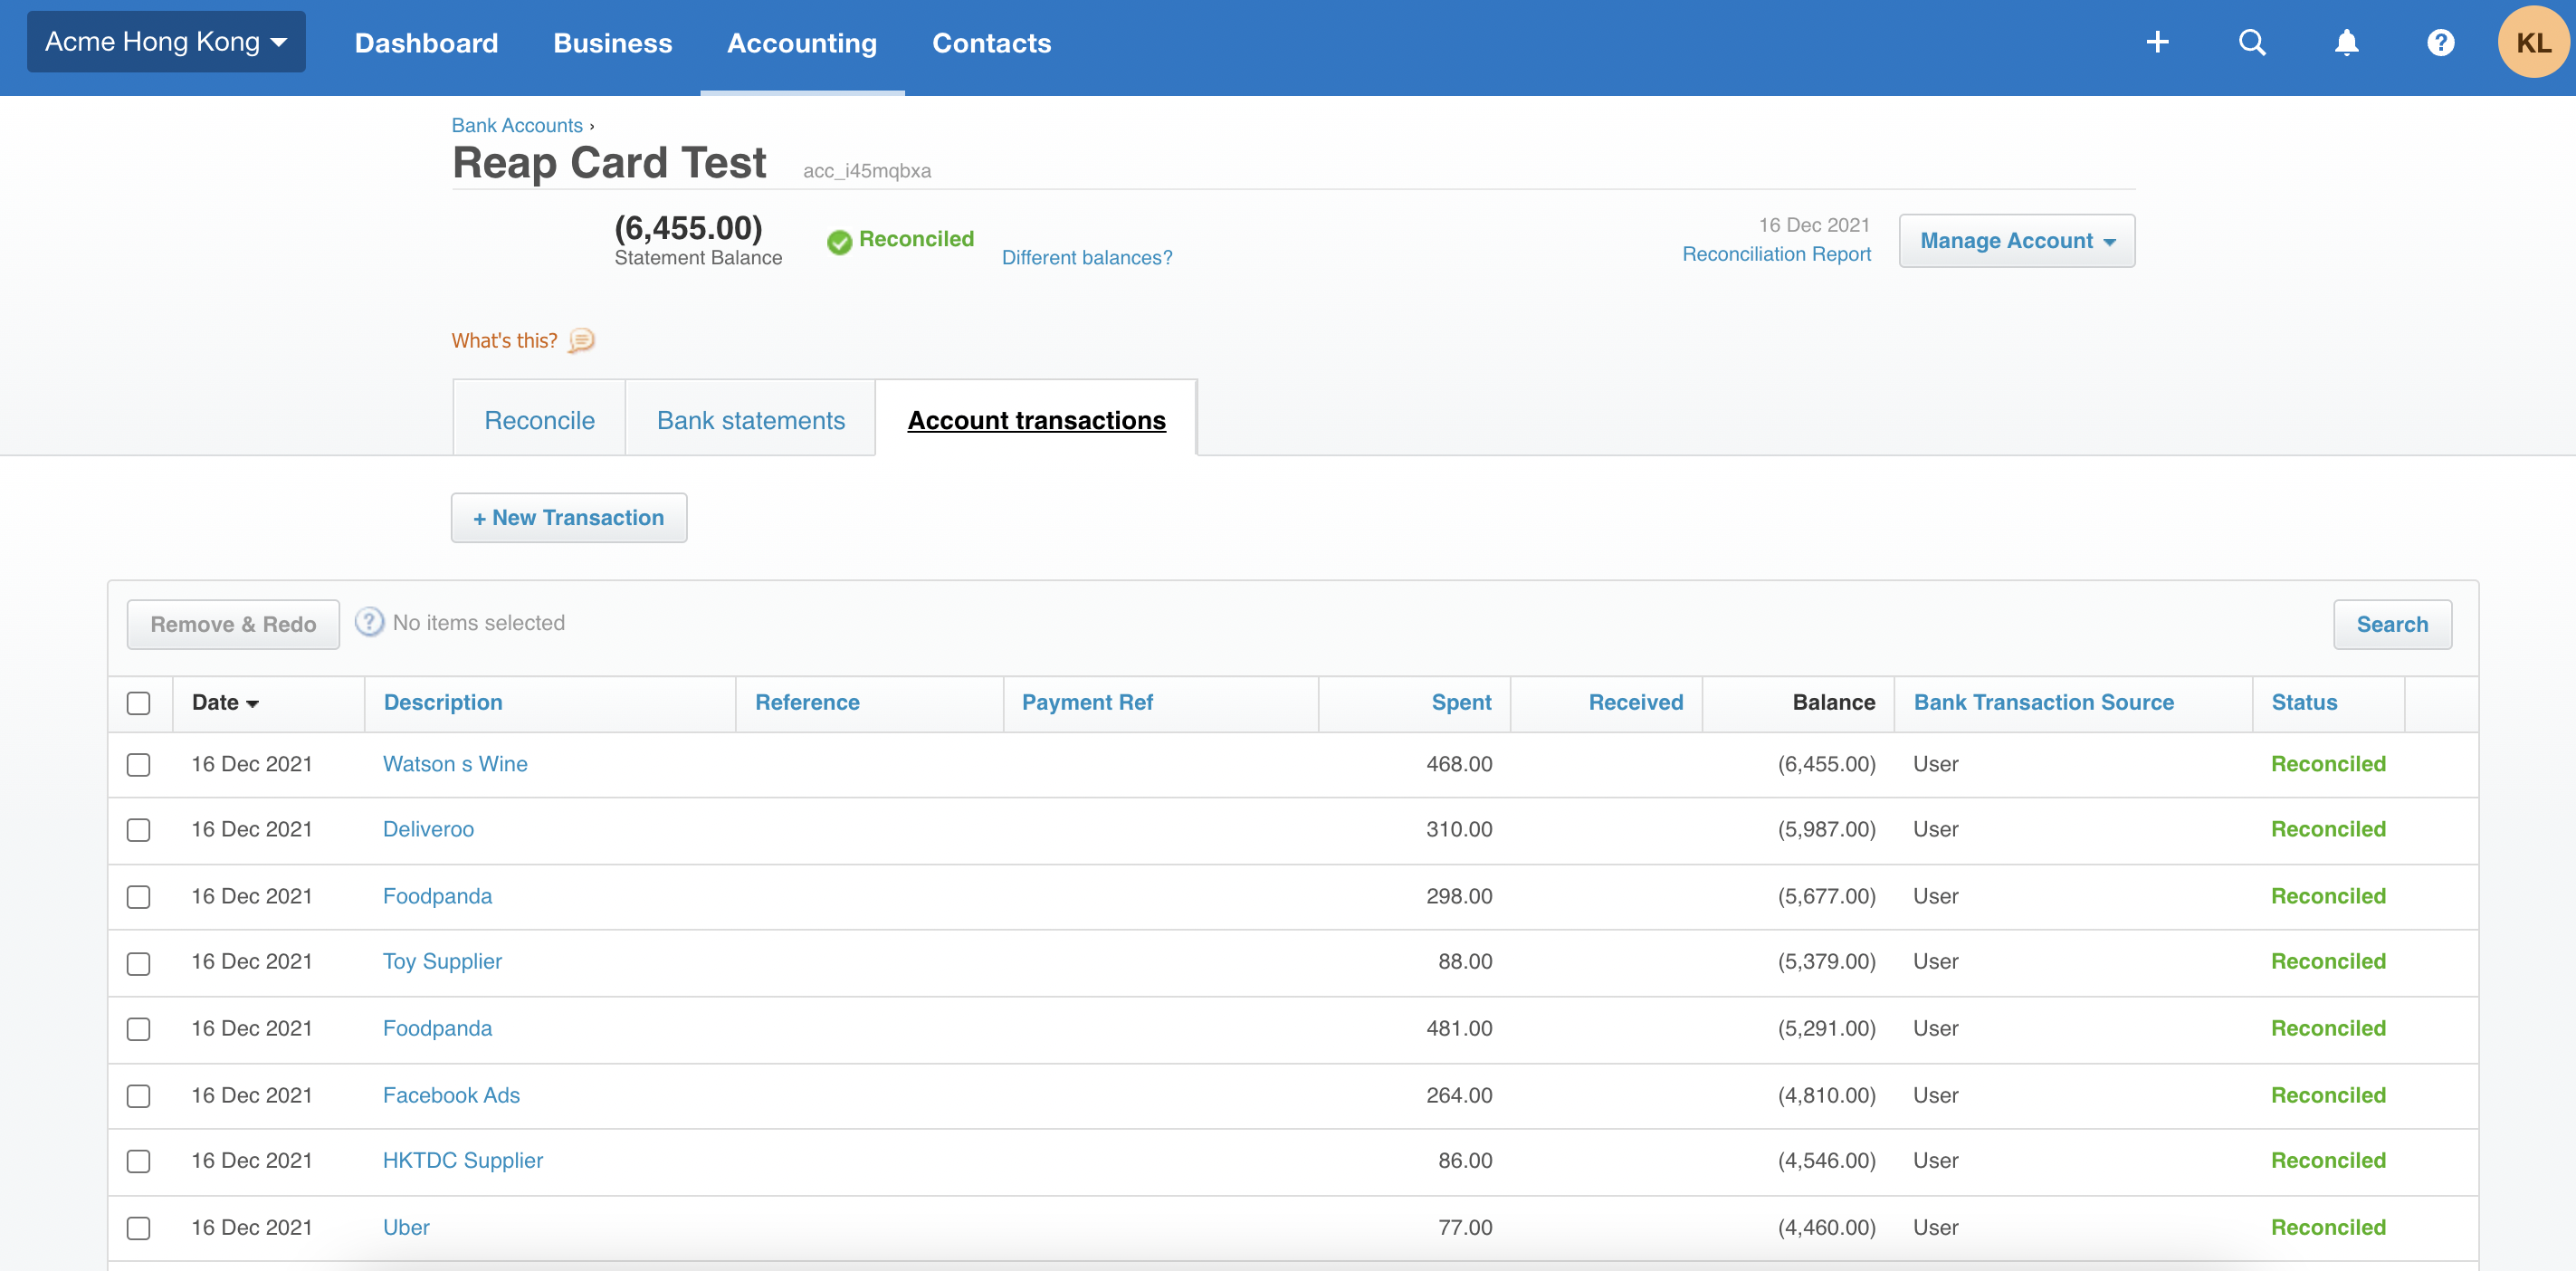Check the Watson s Wine row checkbox
Viewport: 2576px width, 1271px height.
[x=139, y=764]
